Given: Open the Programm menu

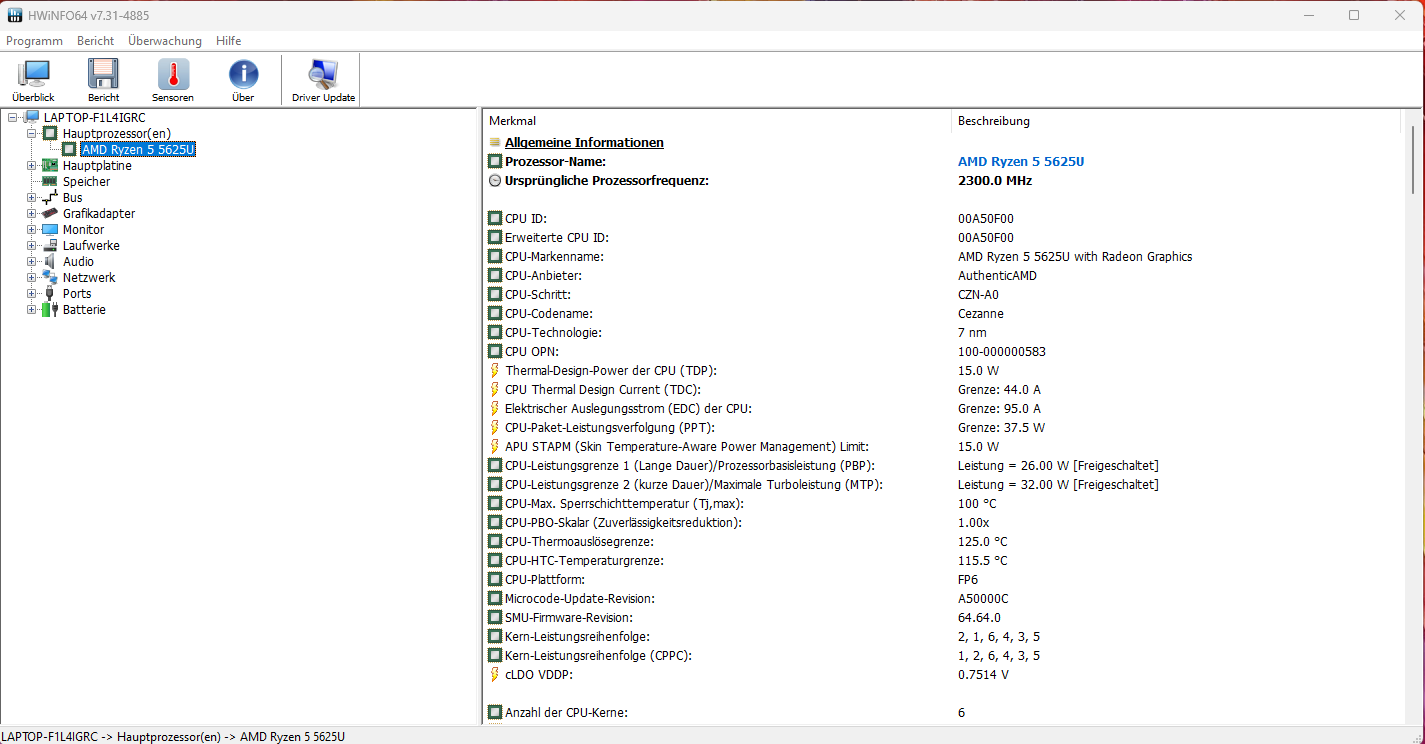Looking at the screenshot, I should tap(34, 41).
